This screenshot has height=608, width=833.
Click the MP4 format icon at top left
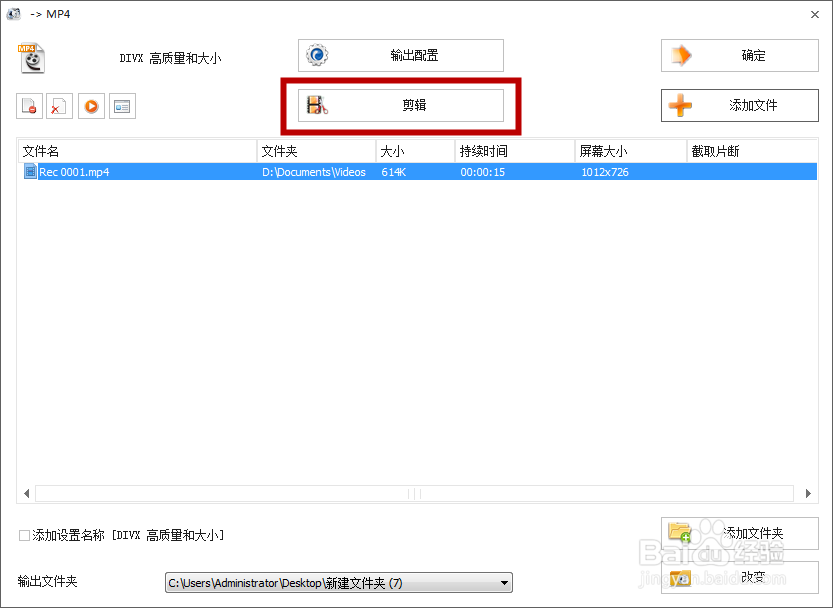31,58
